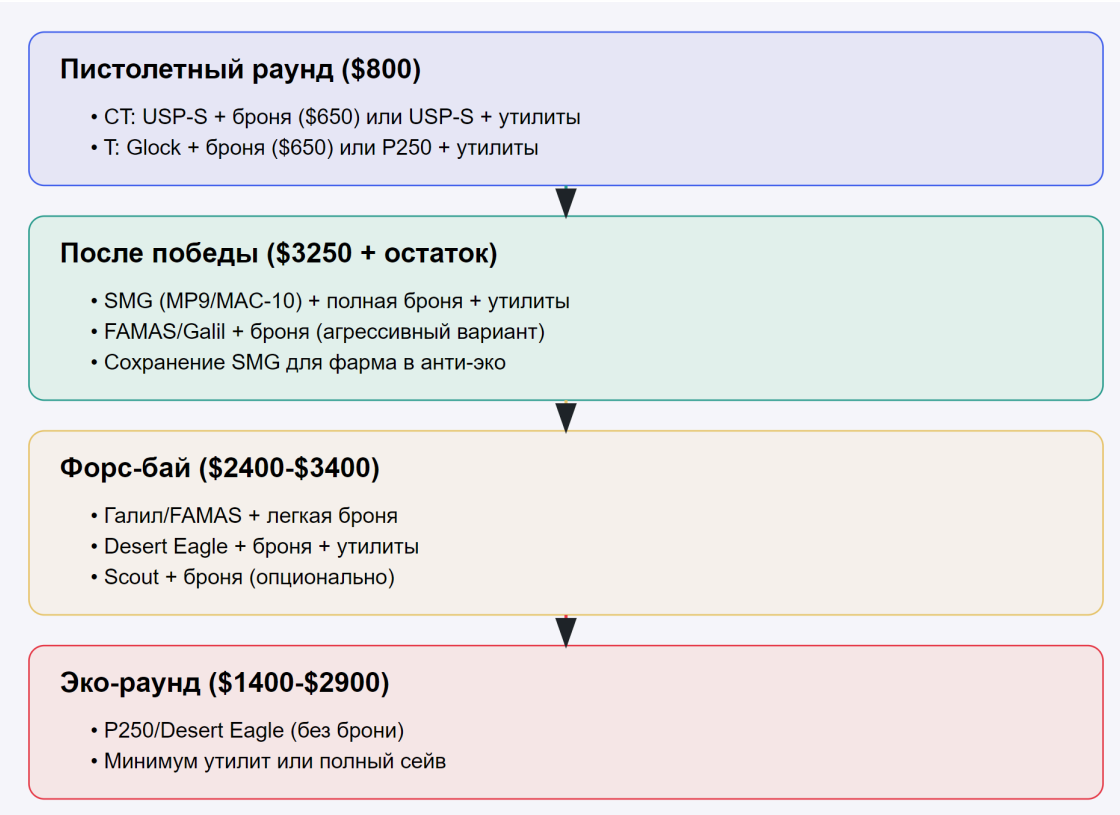Click the arrow pointing to После победы box
This screenshot has width=1120, height=815.
pos(566,201)
